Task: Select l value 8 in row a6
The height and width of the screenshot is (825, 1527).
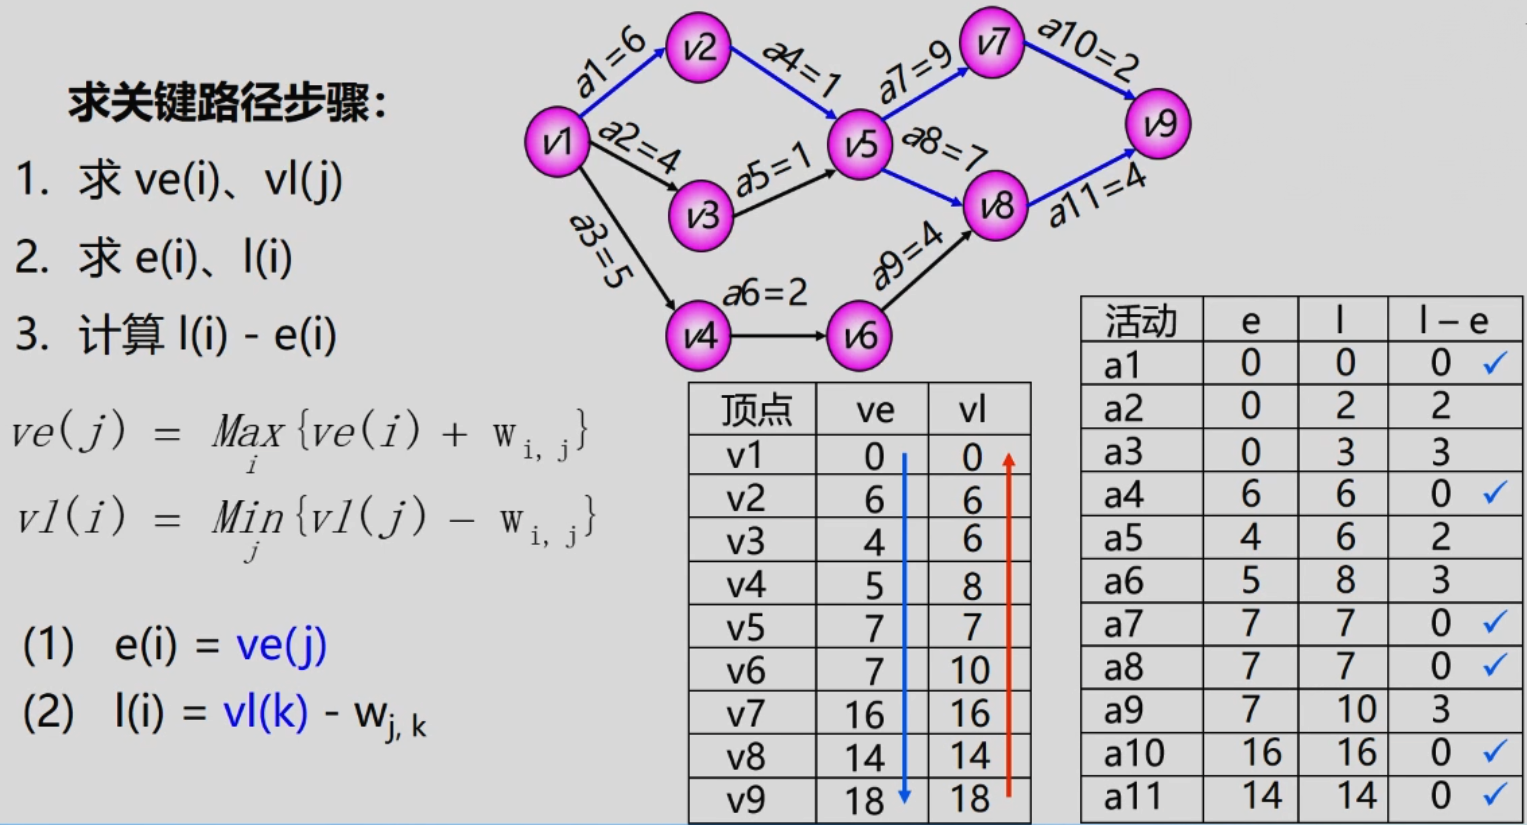Action: coord(1346,580)
